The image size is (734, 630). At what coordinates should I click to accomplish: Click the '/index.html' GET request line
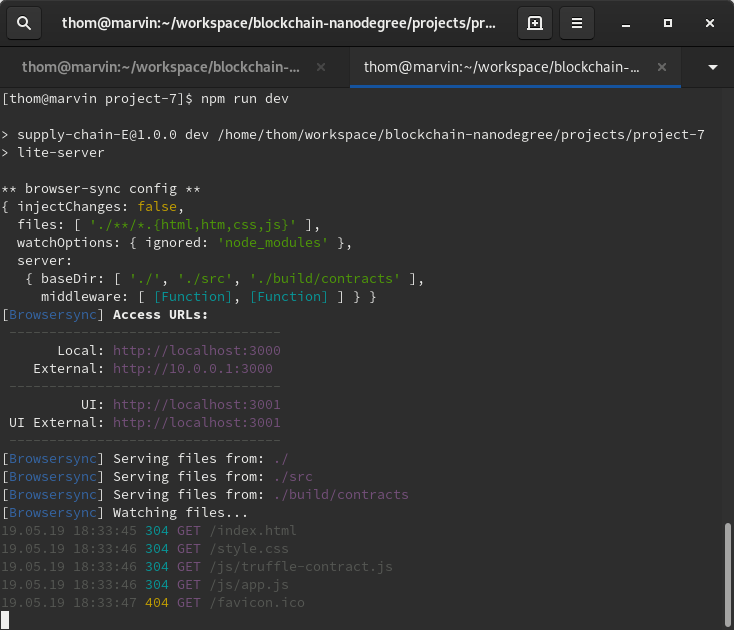(x=149, y=531)
